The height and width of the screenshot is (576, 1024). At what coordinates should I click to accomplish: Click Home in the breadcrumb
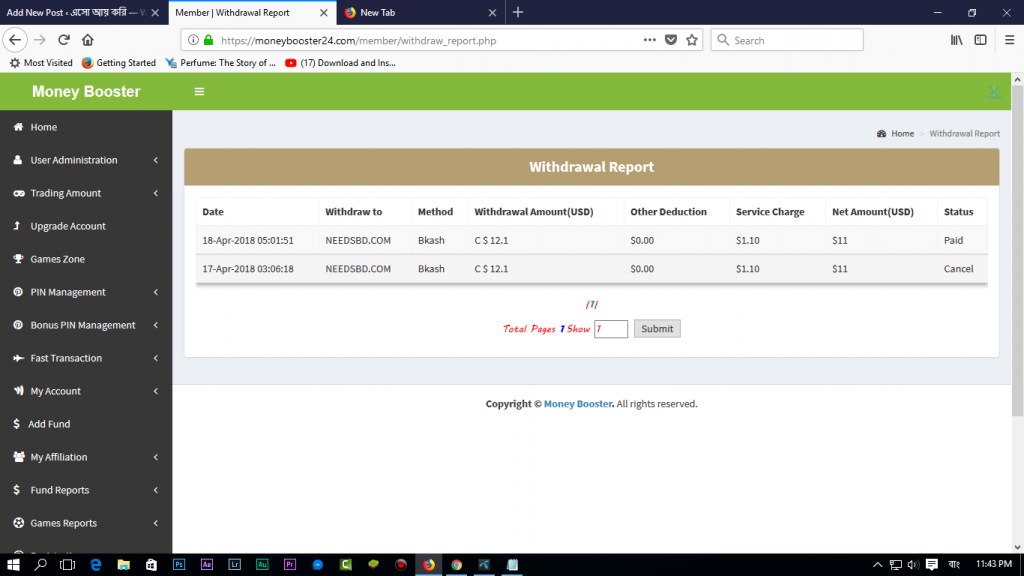(x=902, y=133)
